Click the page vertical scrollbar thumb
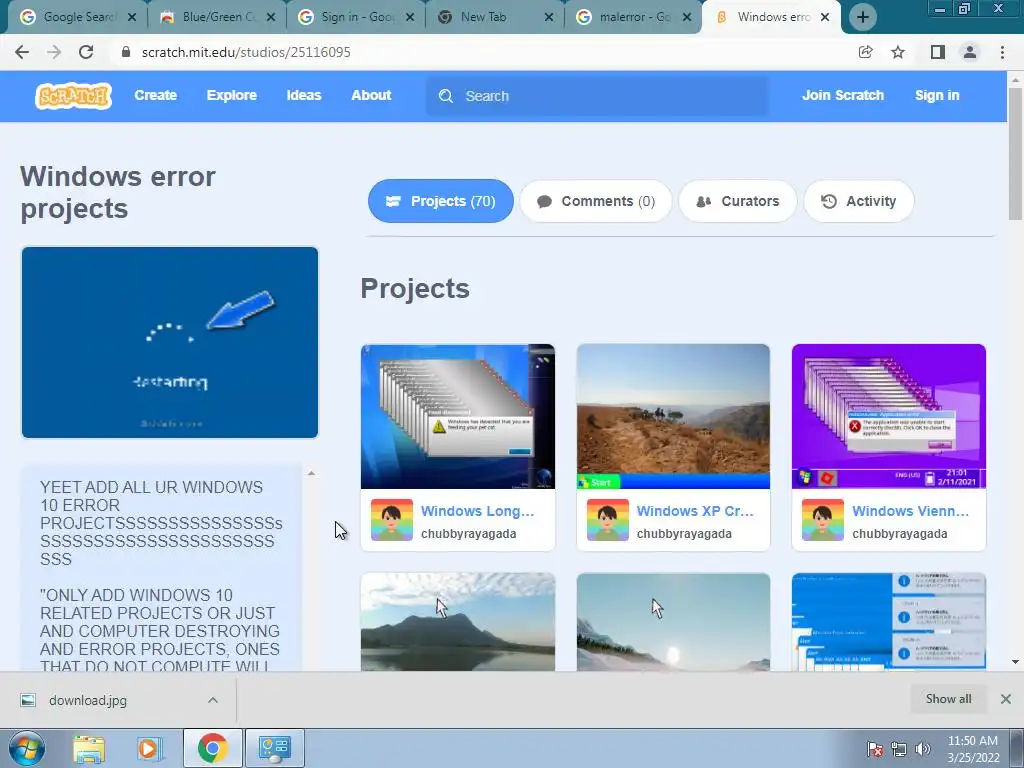This screenshot has width=1024, height=768. pos(1015,153)
